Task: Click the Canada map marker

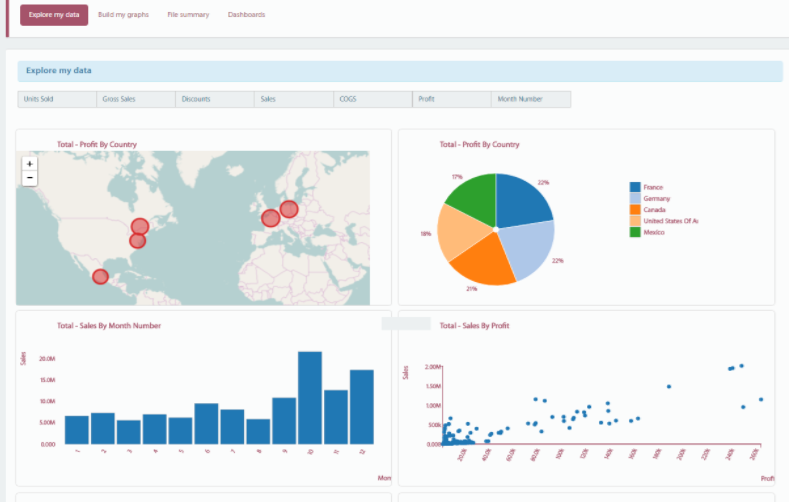Action: tap(140, 226)
